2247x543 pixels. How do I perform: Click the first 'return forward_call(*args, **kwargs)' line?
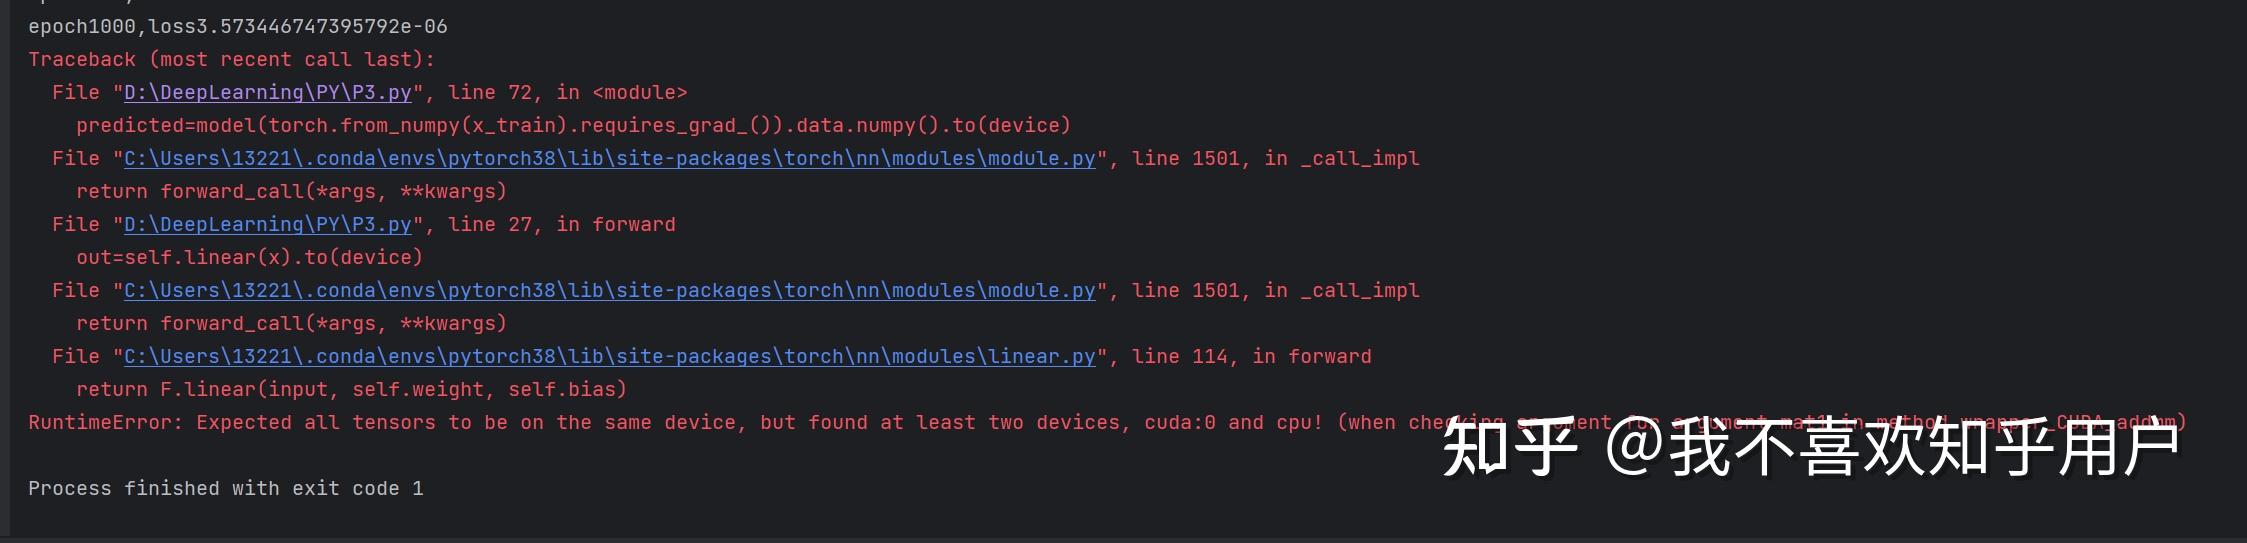tap(291, 192)
